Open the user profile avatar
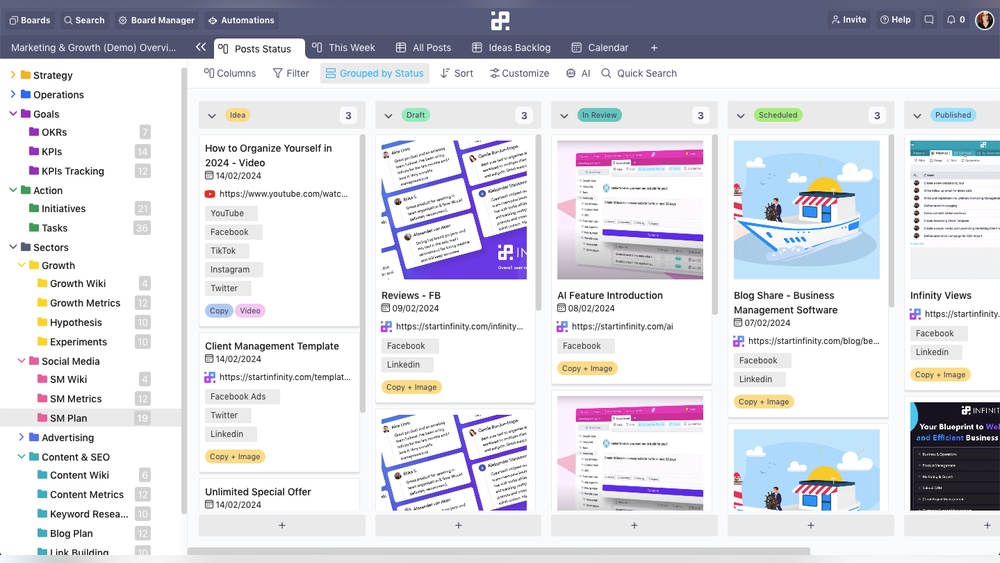The image size is (1000, 563). pyautogui.click(x=984, y=20)
